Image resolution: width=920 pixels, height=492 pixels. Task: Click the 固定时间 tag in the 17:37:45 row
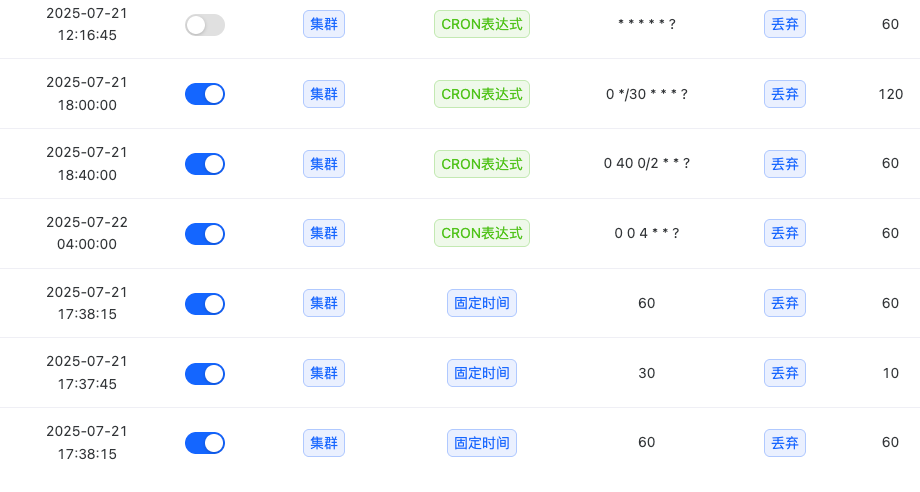pyautogui.click(x=482, y=373)
